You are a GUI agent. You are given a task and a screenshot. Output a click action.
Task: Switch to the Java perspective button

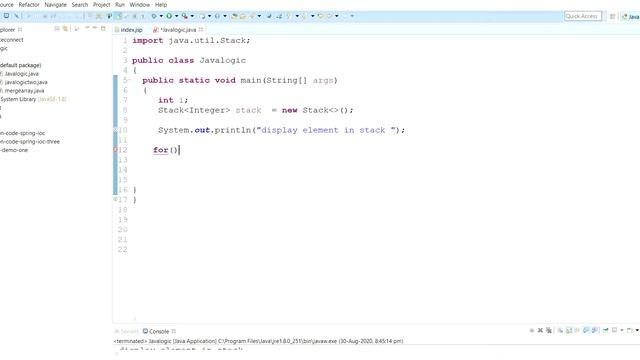[x=631, y=16]
